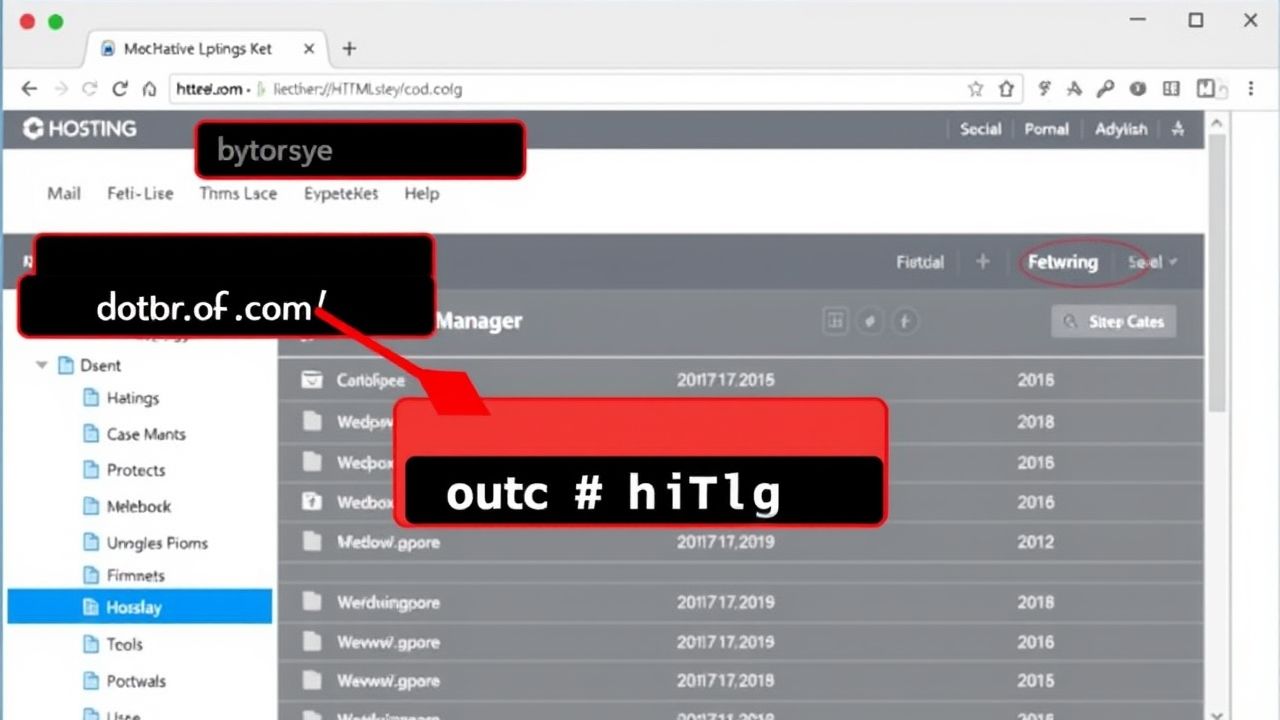This screenshot has height=720, width=1280.
Task: Toggle the bookmark star in the address bar
Action: [x=975, y=89]
